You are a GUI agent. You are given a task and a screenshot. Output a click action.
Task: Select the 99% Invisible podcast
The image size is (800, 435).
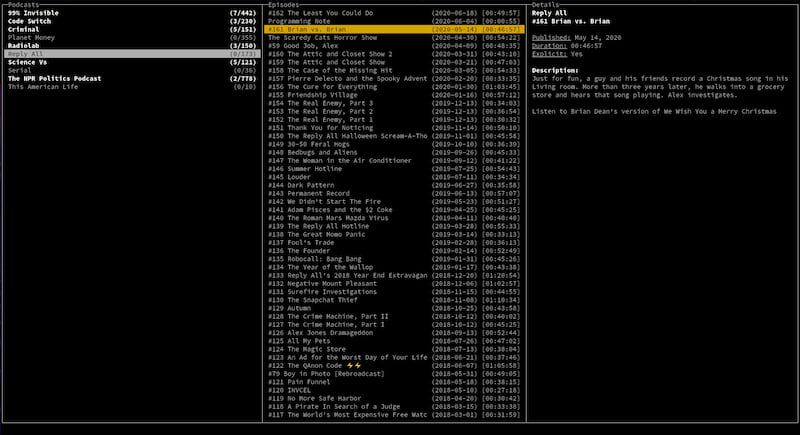point(132,13)
